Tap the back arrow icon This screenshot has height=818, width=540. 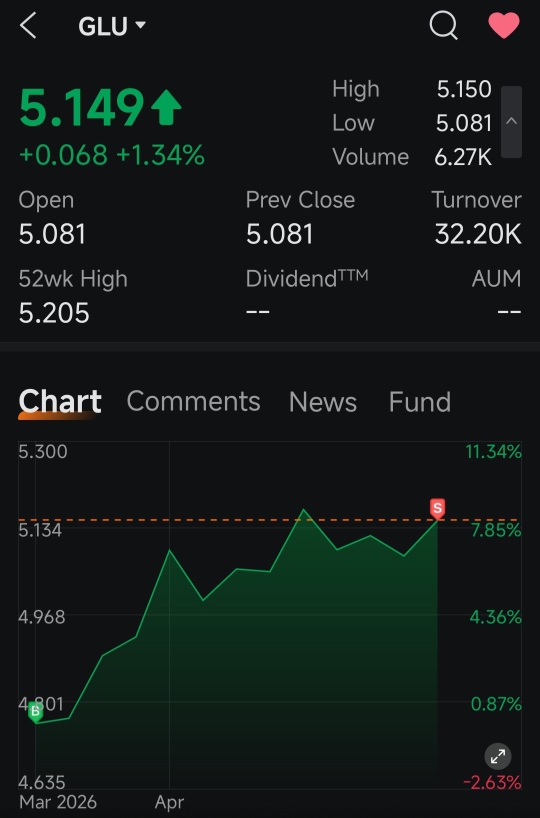(28, 25)
